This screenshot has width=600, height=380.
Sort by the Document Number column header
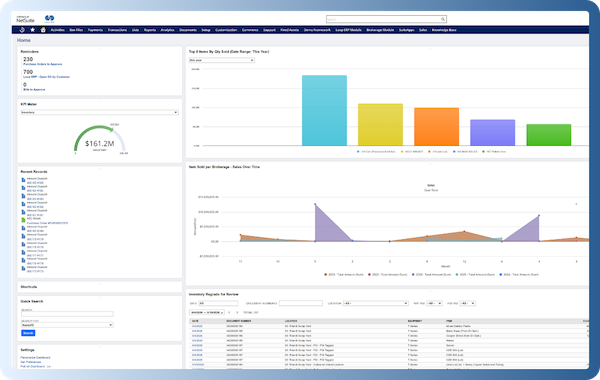pos(238,321)
